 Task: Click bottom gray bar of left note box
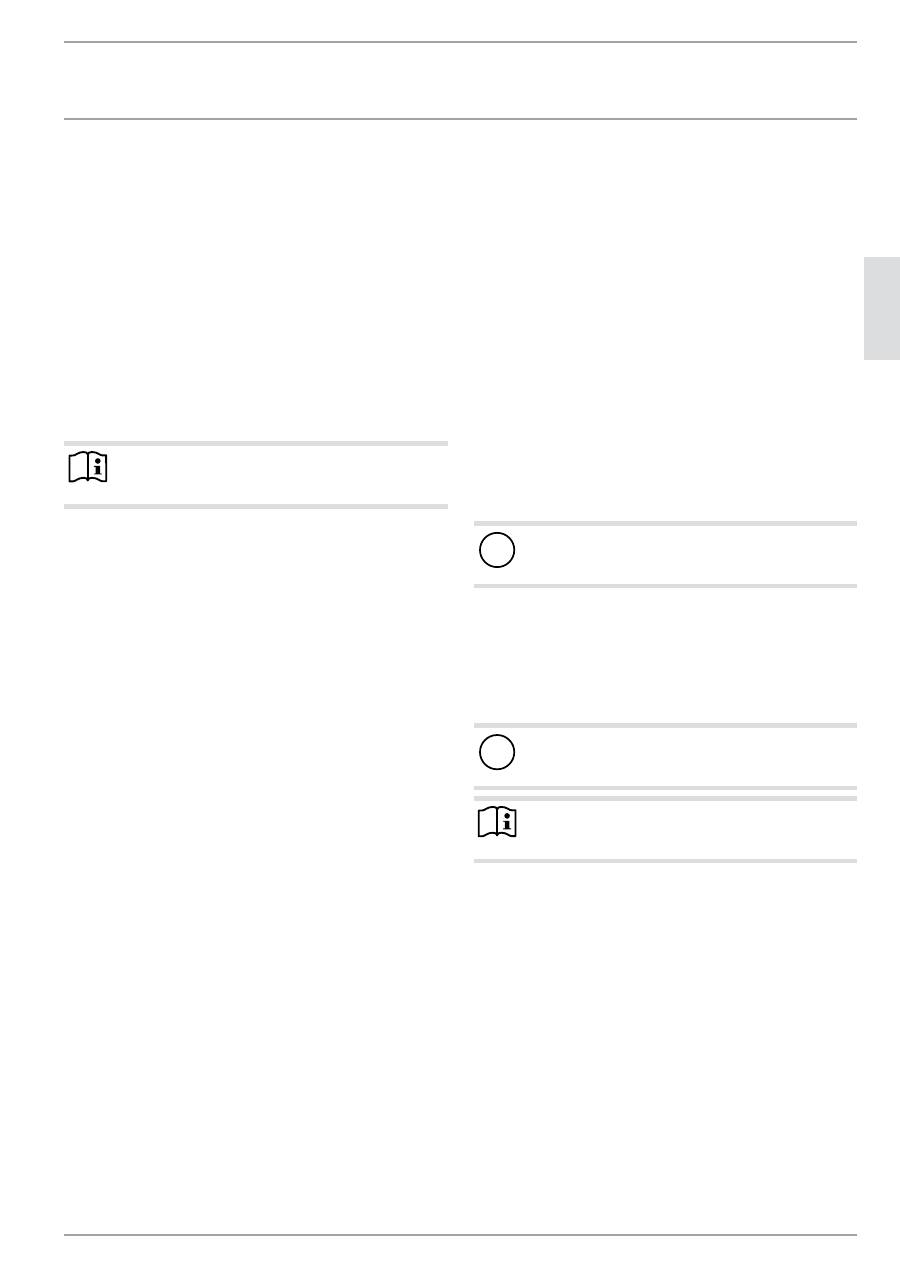tap(255, 506)
